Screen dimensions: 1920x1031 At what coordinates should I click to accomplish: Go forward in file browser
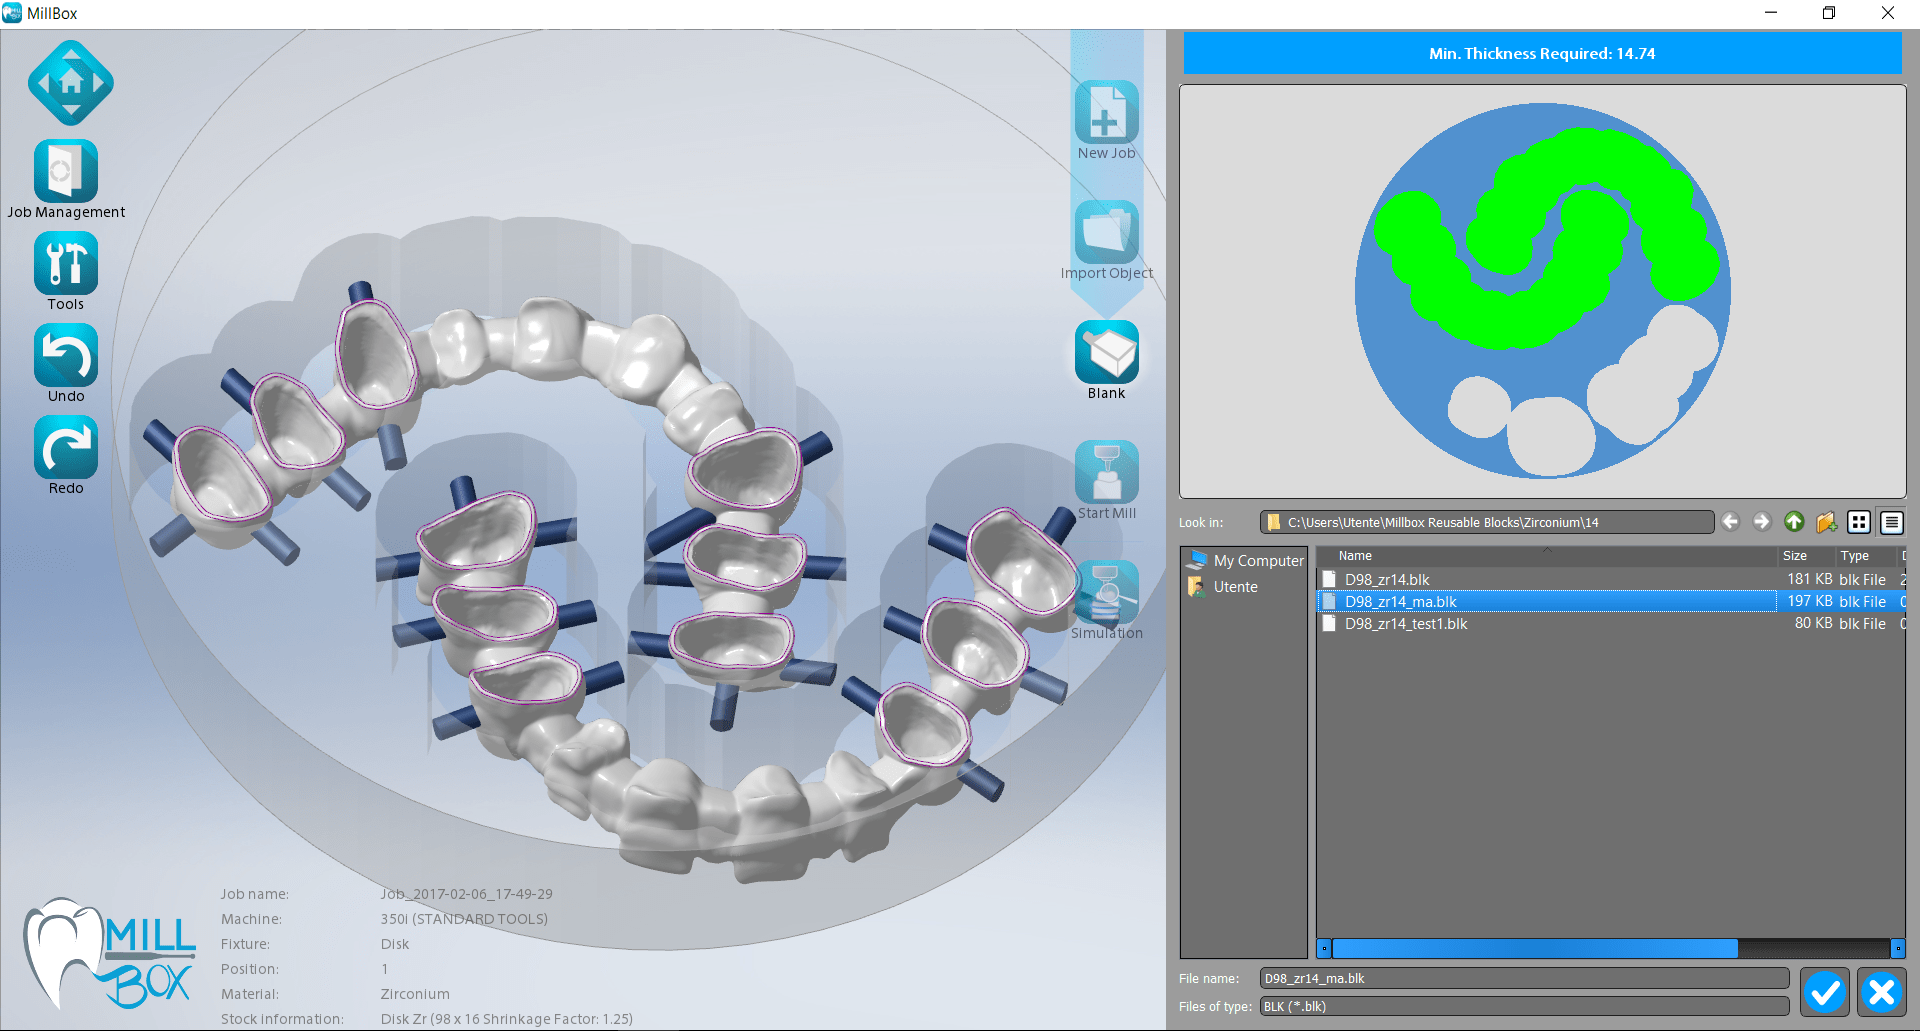[1762, 522]
